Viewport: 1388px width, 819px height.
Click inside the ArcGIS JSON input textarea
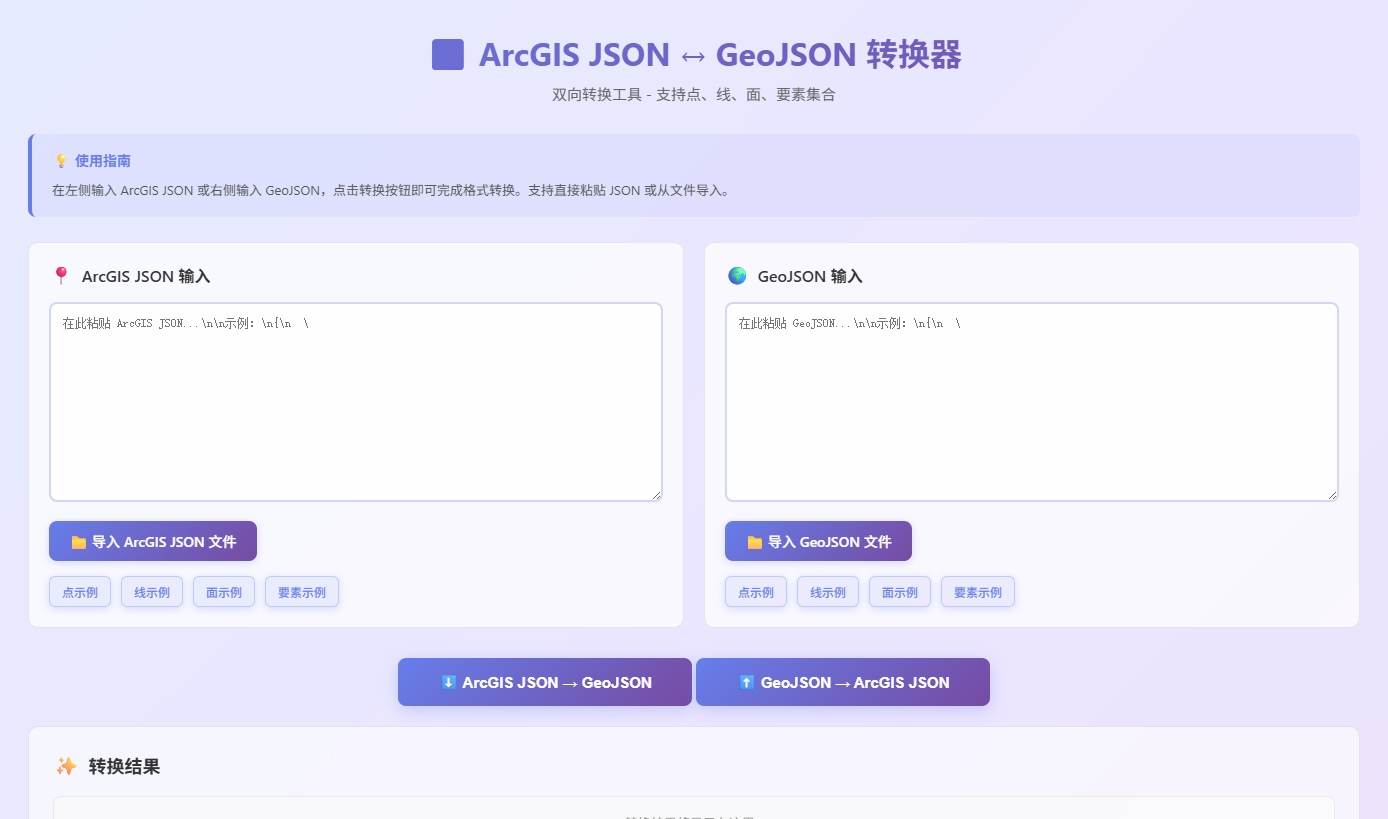(356, 402)
